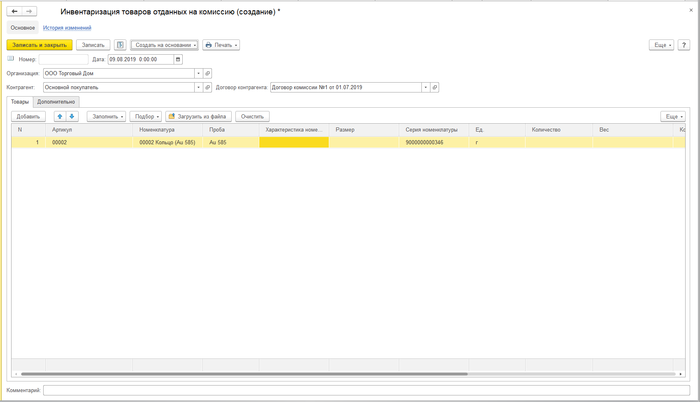Expand the Организация dropdown arrow
This screenshot has width=700, height=402.
(198, 73)
